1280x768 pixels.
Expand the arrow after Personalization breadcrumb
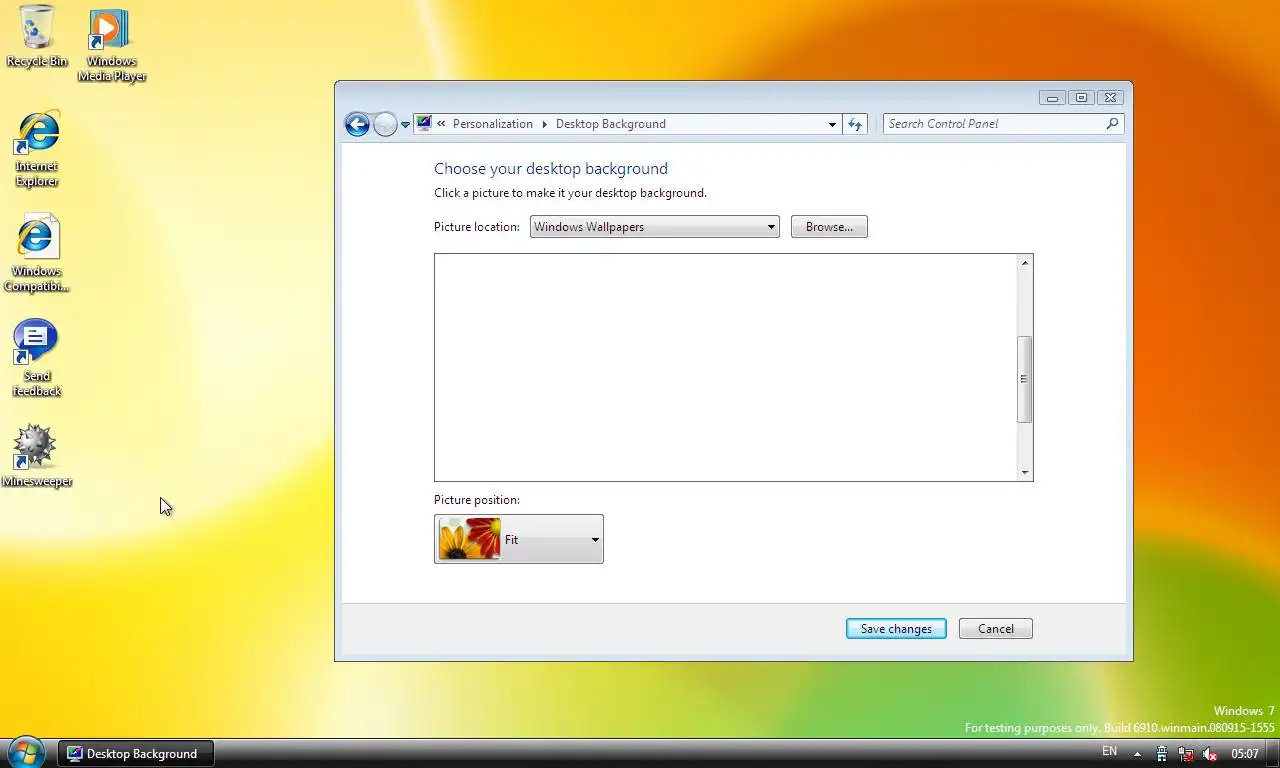point(545,124)
